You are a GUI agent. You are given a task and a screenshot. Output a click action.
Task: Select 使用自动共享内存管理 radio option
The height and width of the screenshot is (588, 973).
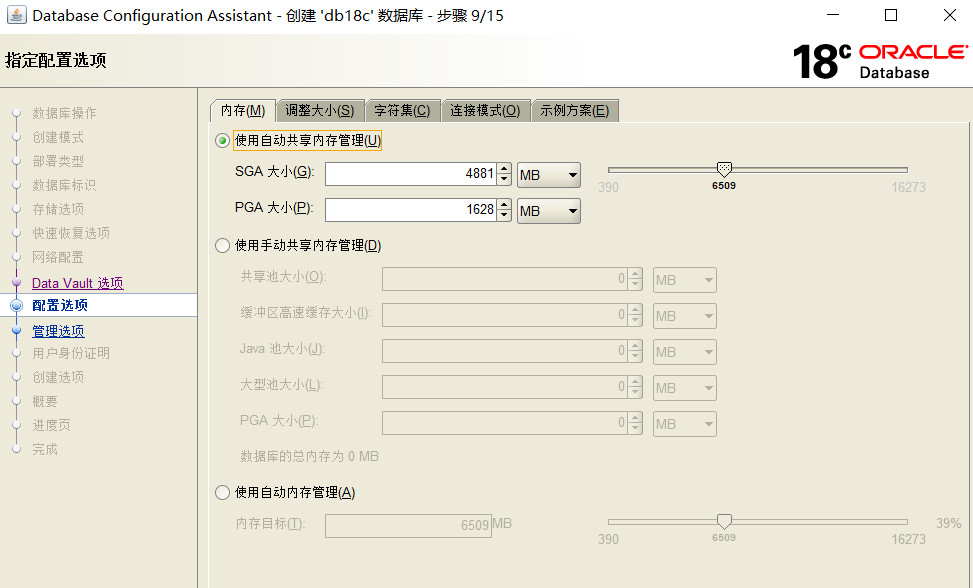point(223,141)
